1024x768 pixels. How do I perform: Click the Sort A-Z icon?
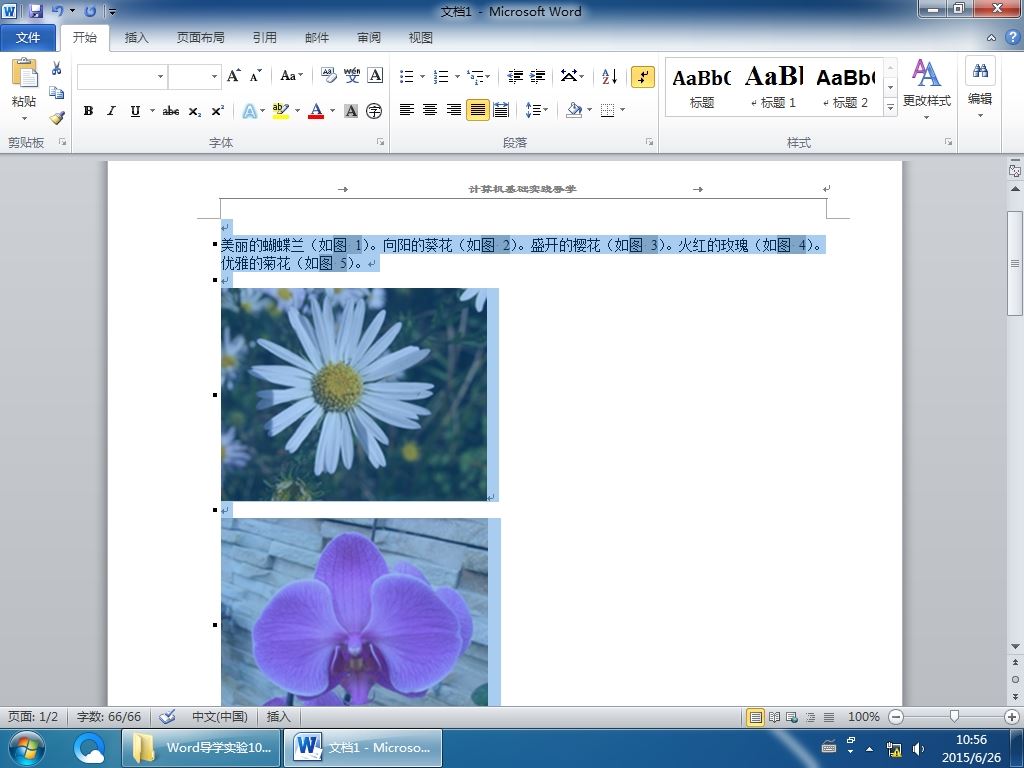pos(609,76)
